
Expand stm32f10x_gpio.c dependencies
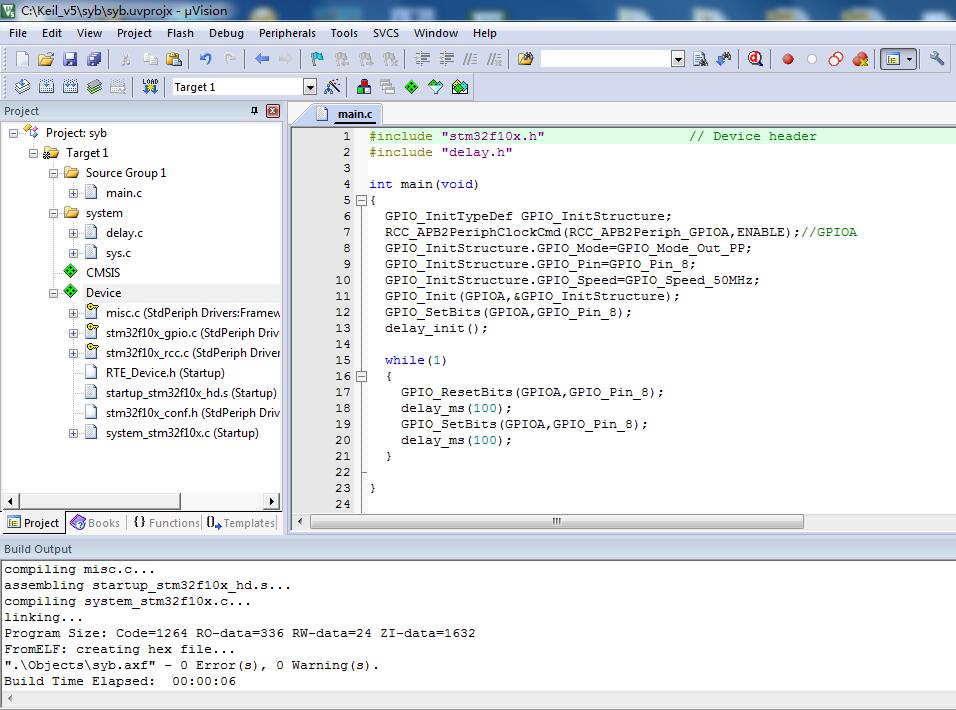[73, 333]
